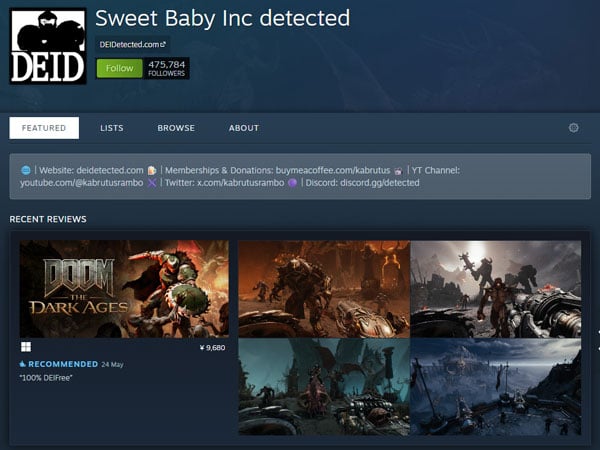This screenshot has height=450, width=600.
Task: Follow the Sweet Baby Inc detected curator
Action: (119, 68)
